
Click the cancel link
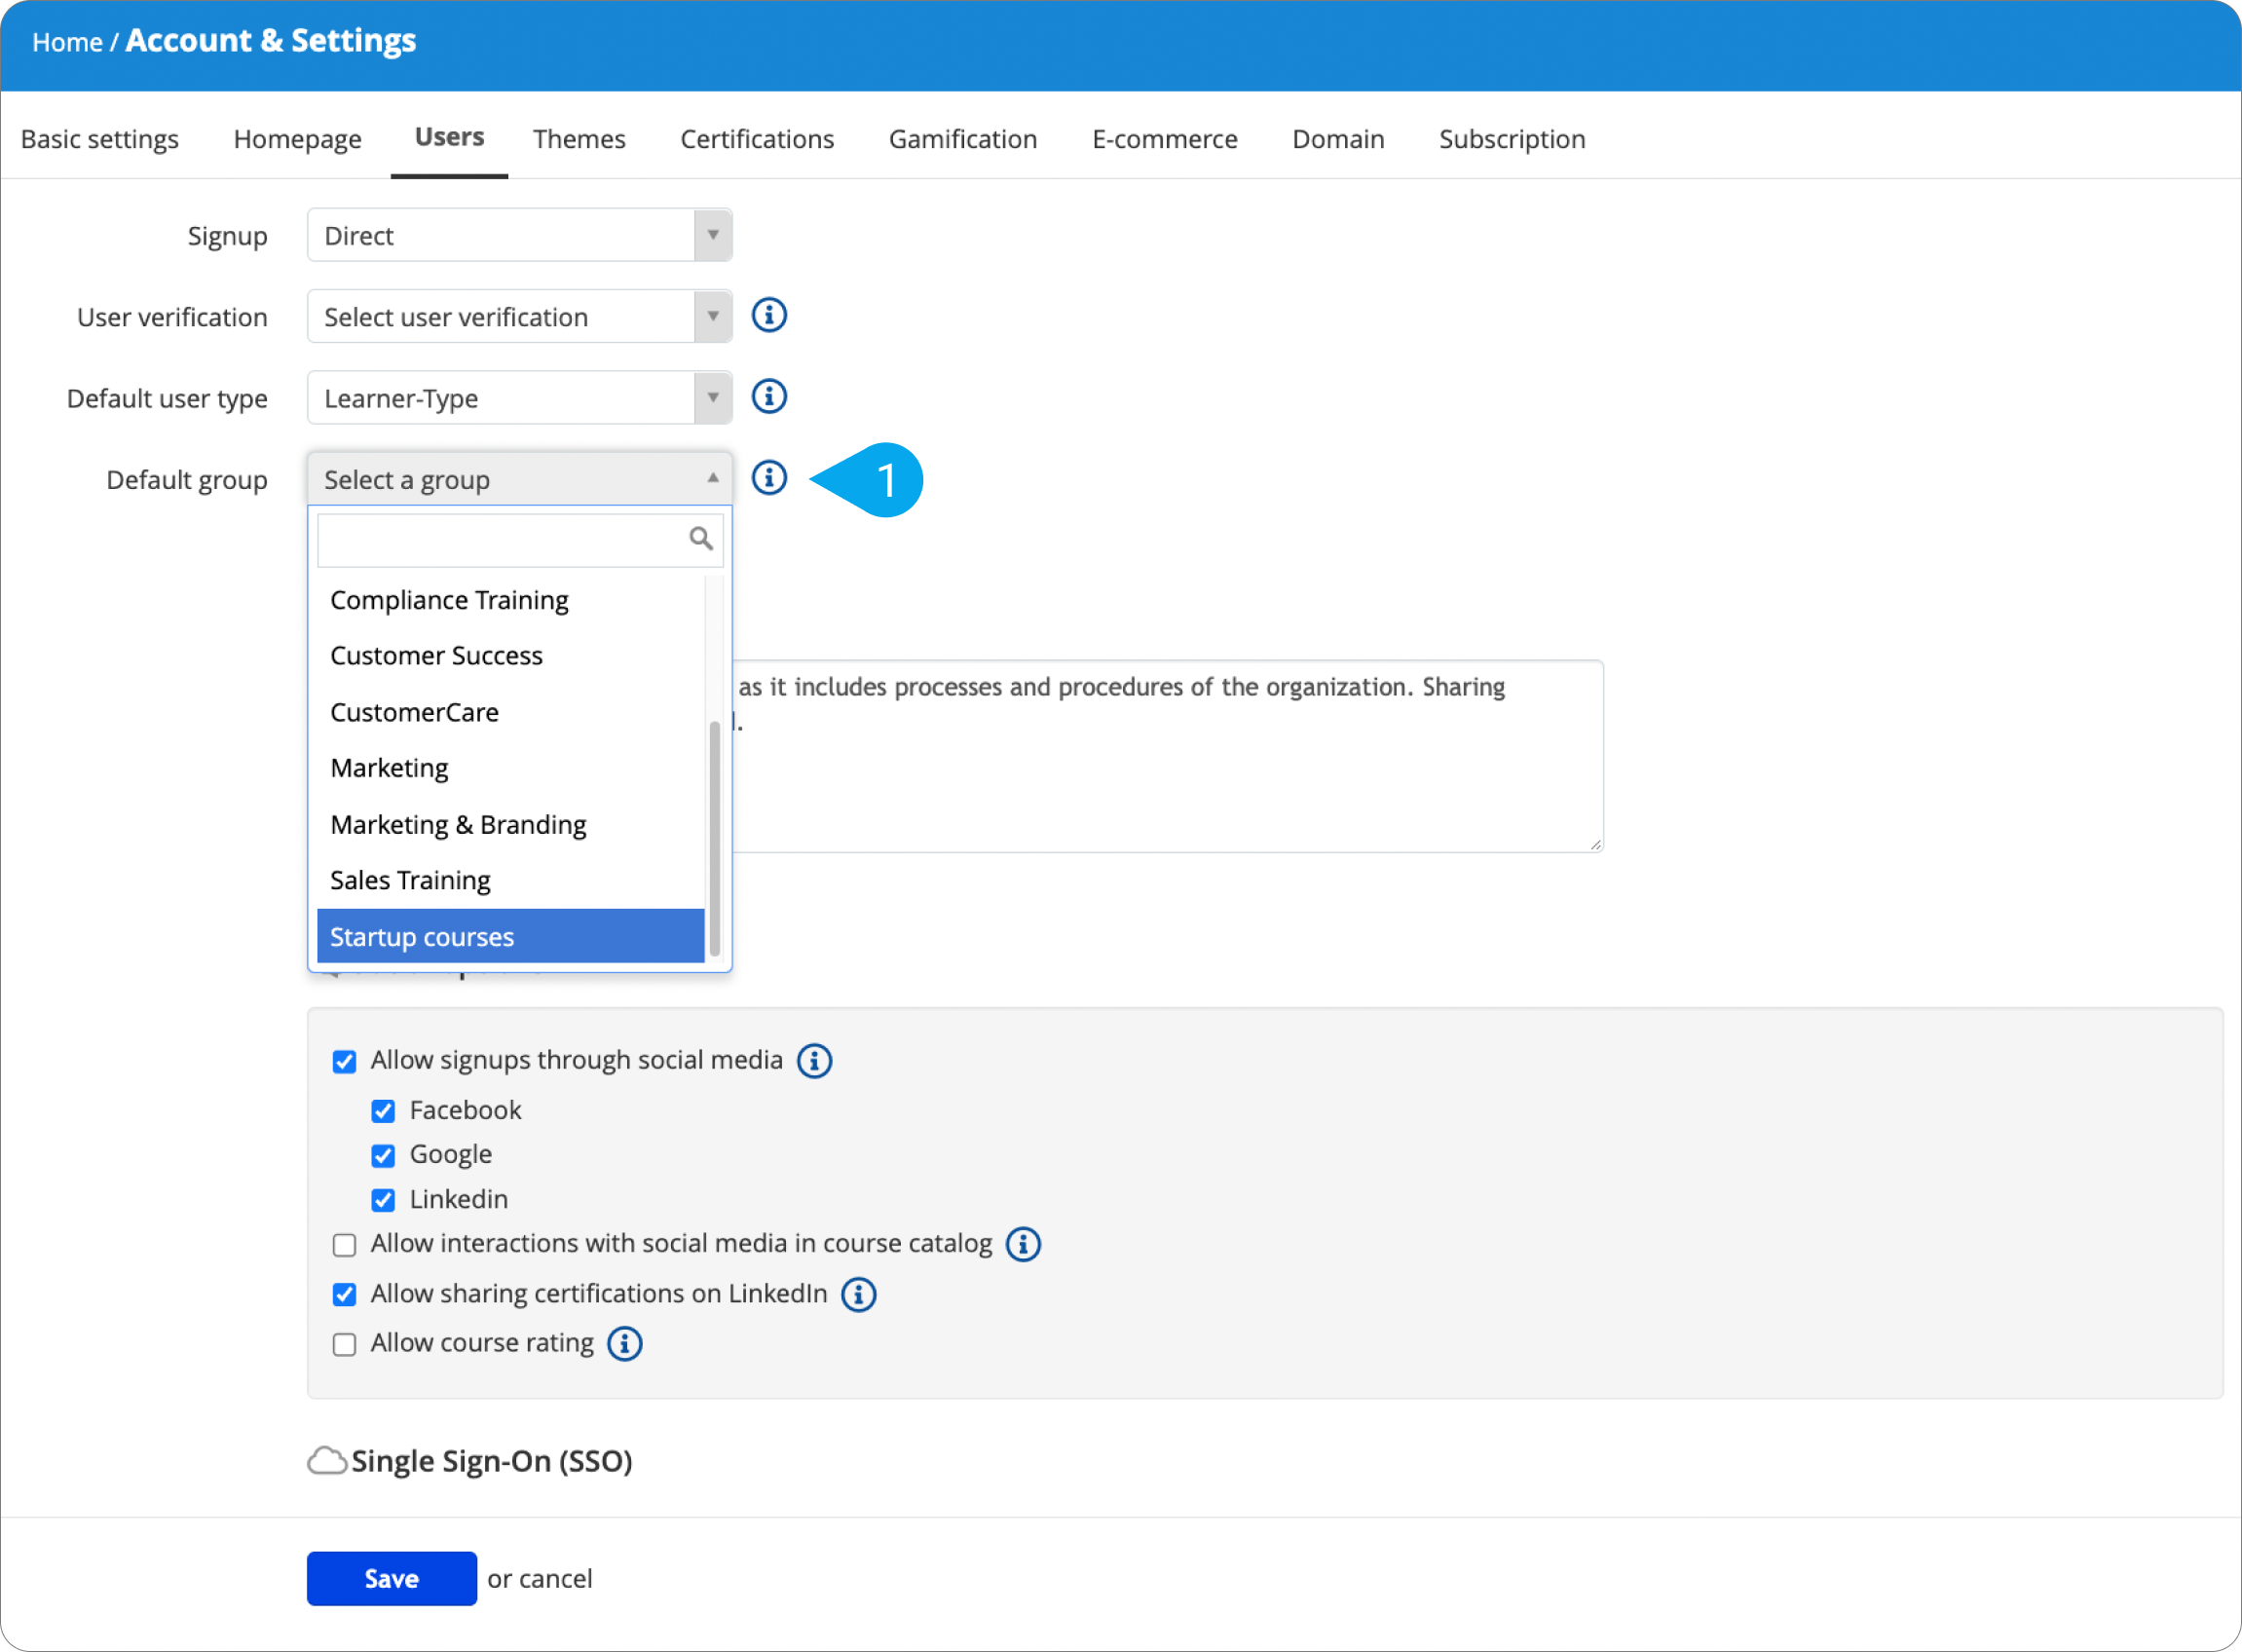pos(556,1579)
